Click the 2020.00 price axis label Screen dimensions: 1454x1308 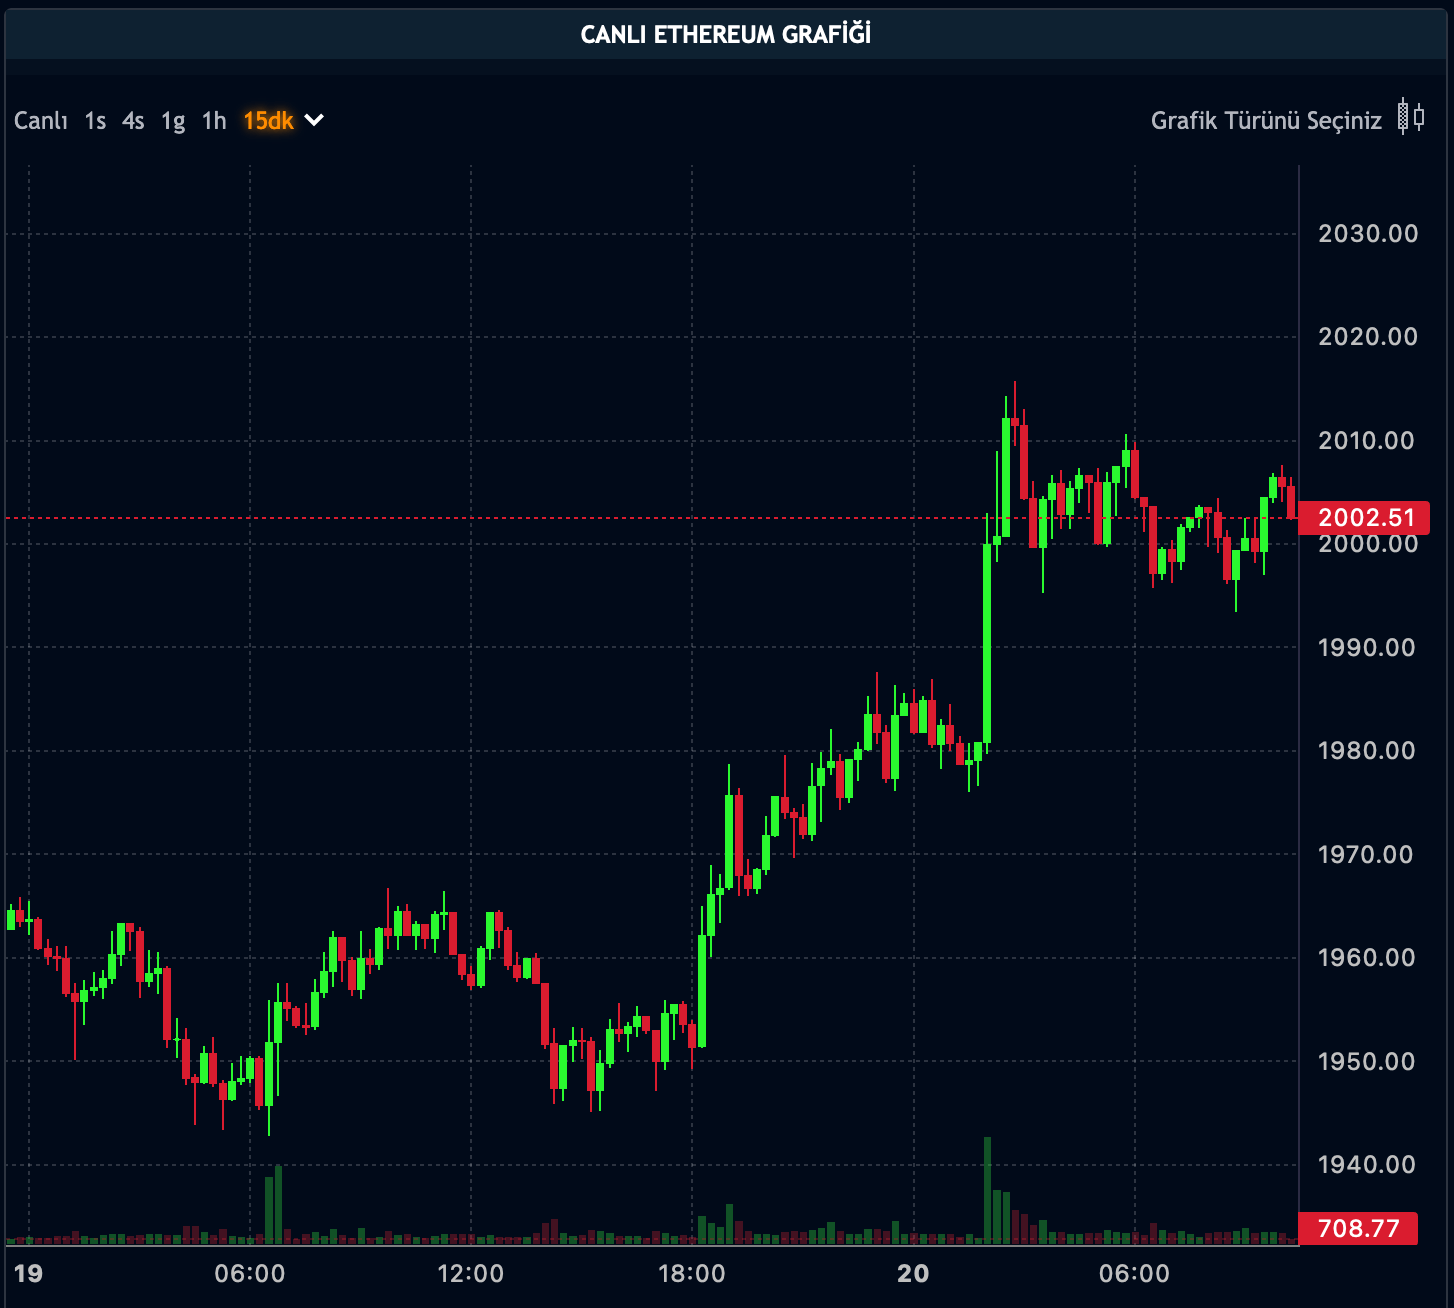click(x=1368, y=337)
